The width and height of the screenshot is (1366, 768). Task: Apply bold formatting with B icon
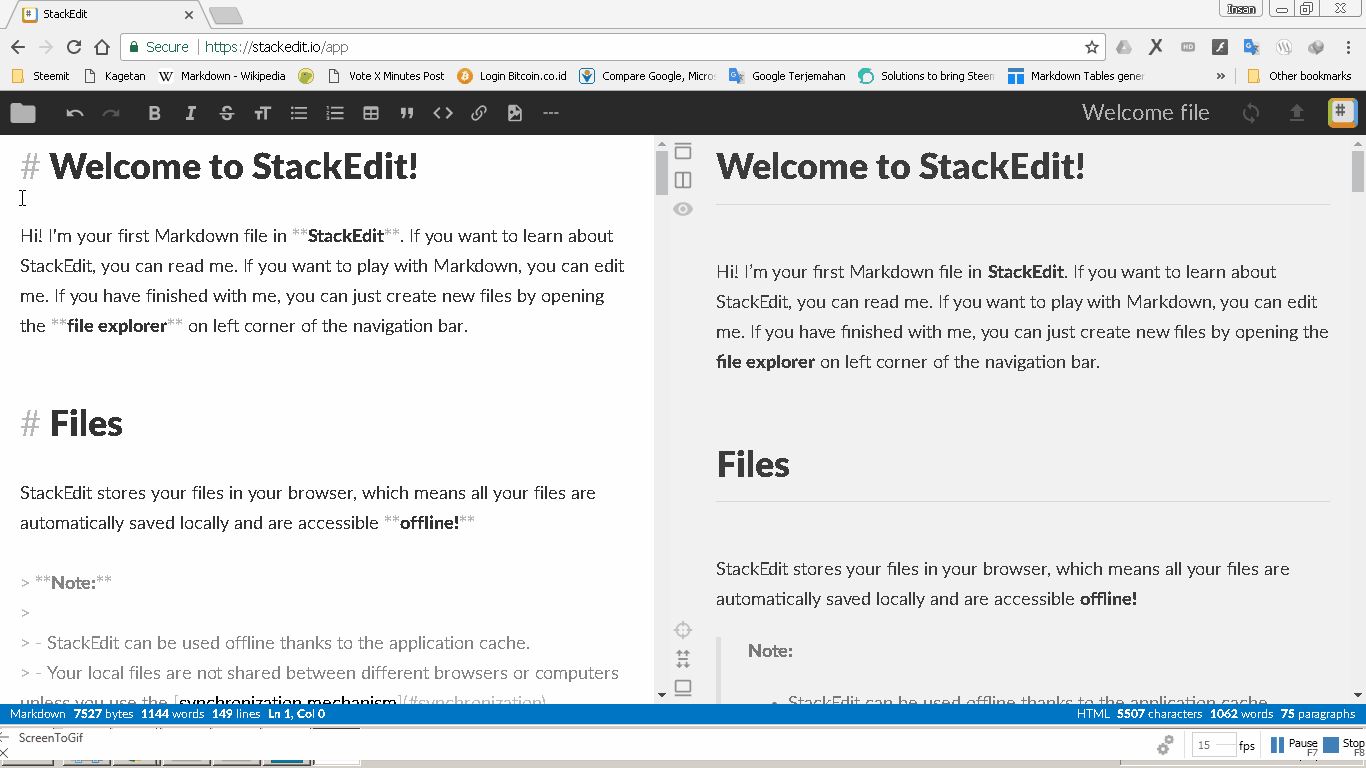click(x=154, y=113)
